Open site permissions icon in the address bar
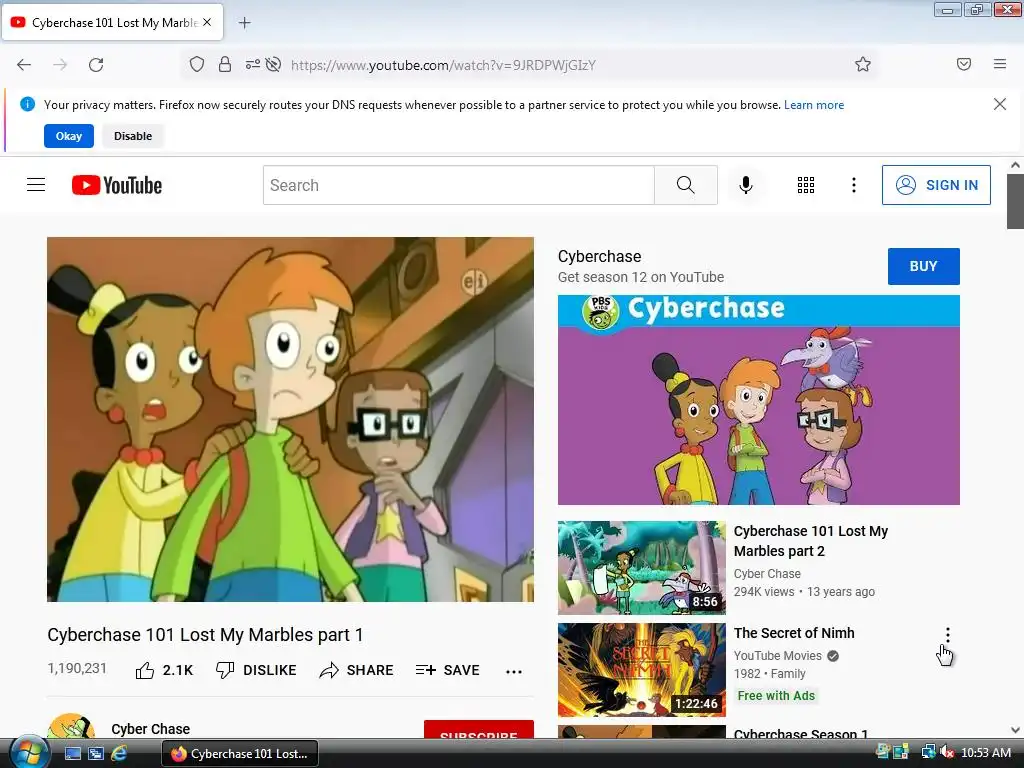The height and width of the screenshot is (768, 1024). pos(252,64)
